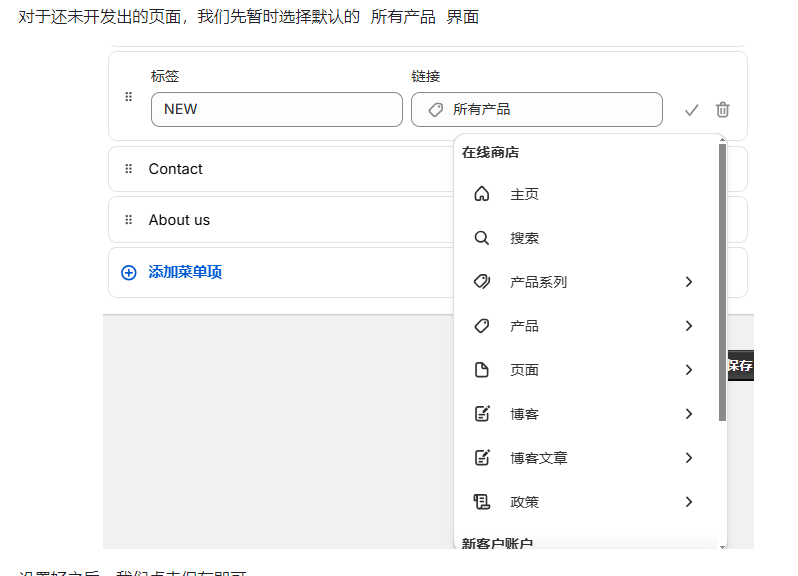Expand the 博客文章 submenu chevron
Viewport: 798px width, 576px height.
point(689,458)
